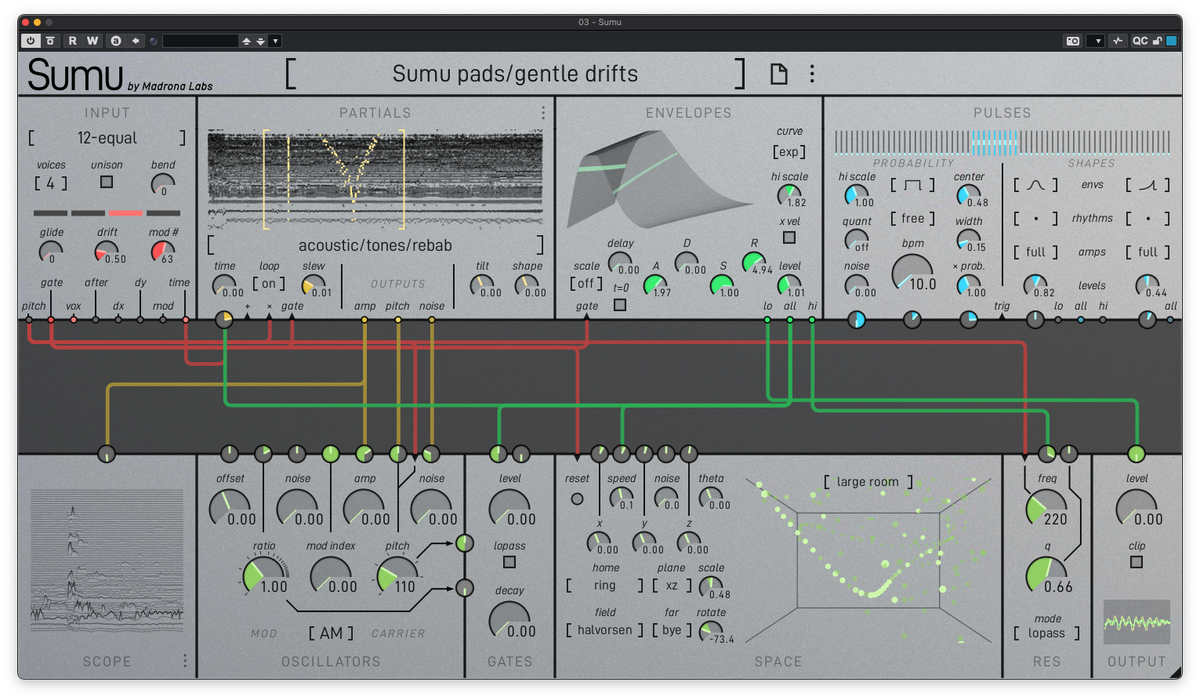
Task: Toggle the Gates lopass checkbox
Action: 509,562
